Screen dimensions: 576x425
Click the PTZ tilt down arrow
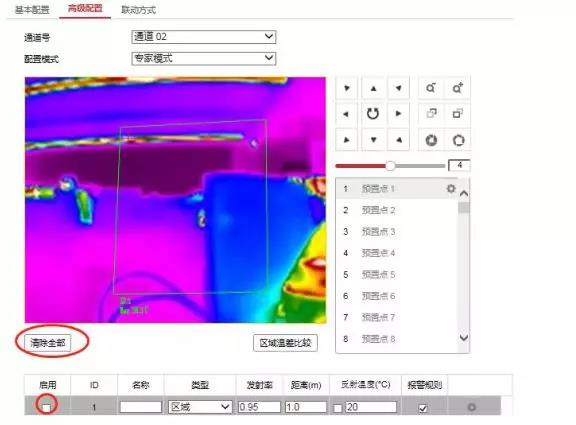[x=373, y=140]
